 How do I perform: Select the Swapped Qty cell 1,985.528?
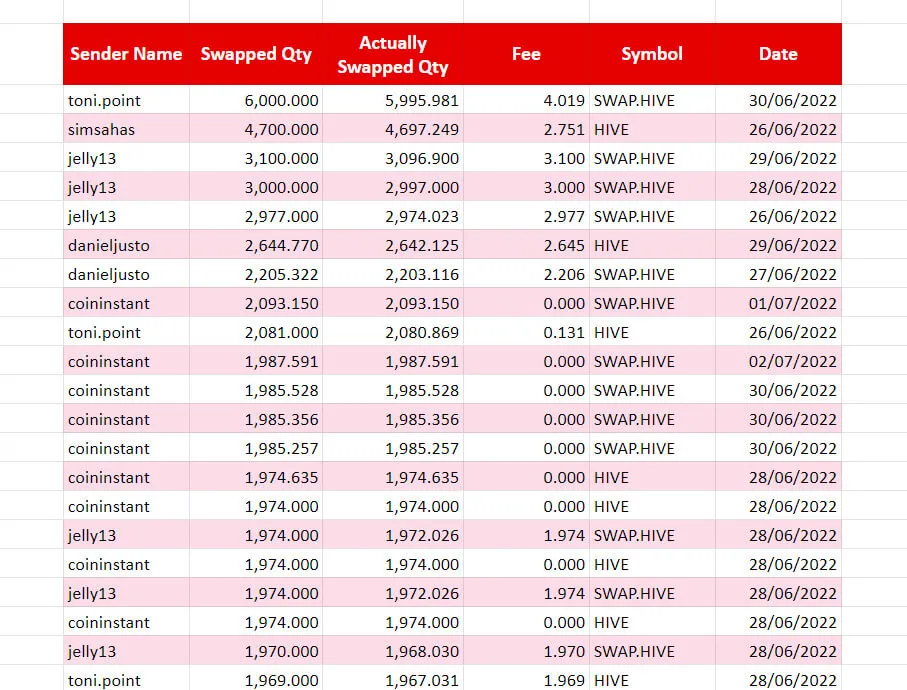pos(256,389)
